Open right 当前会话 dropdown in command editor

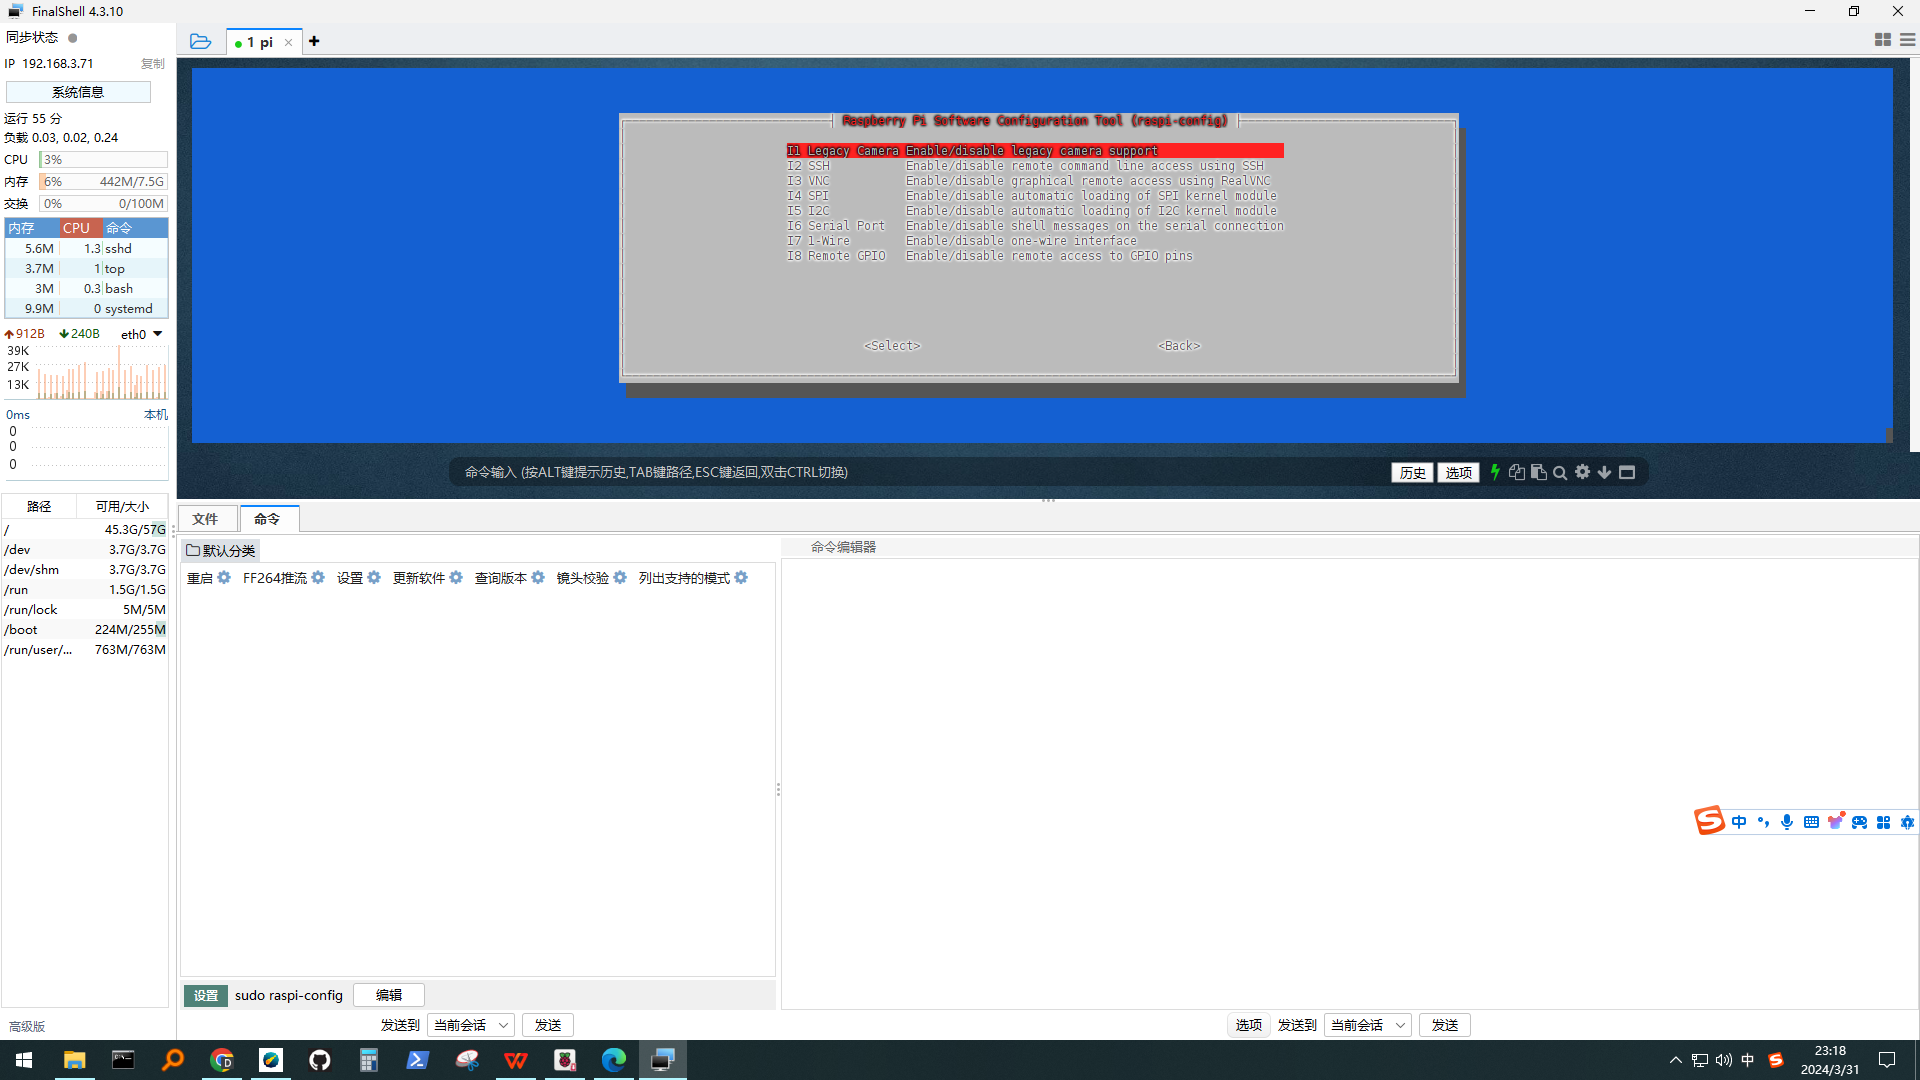[1368, 1025]
